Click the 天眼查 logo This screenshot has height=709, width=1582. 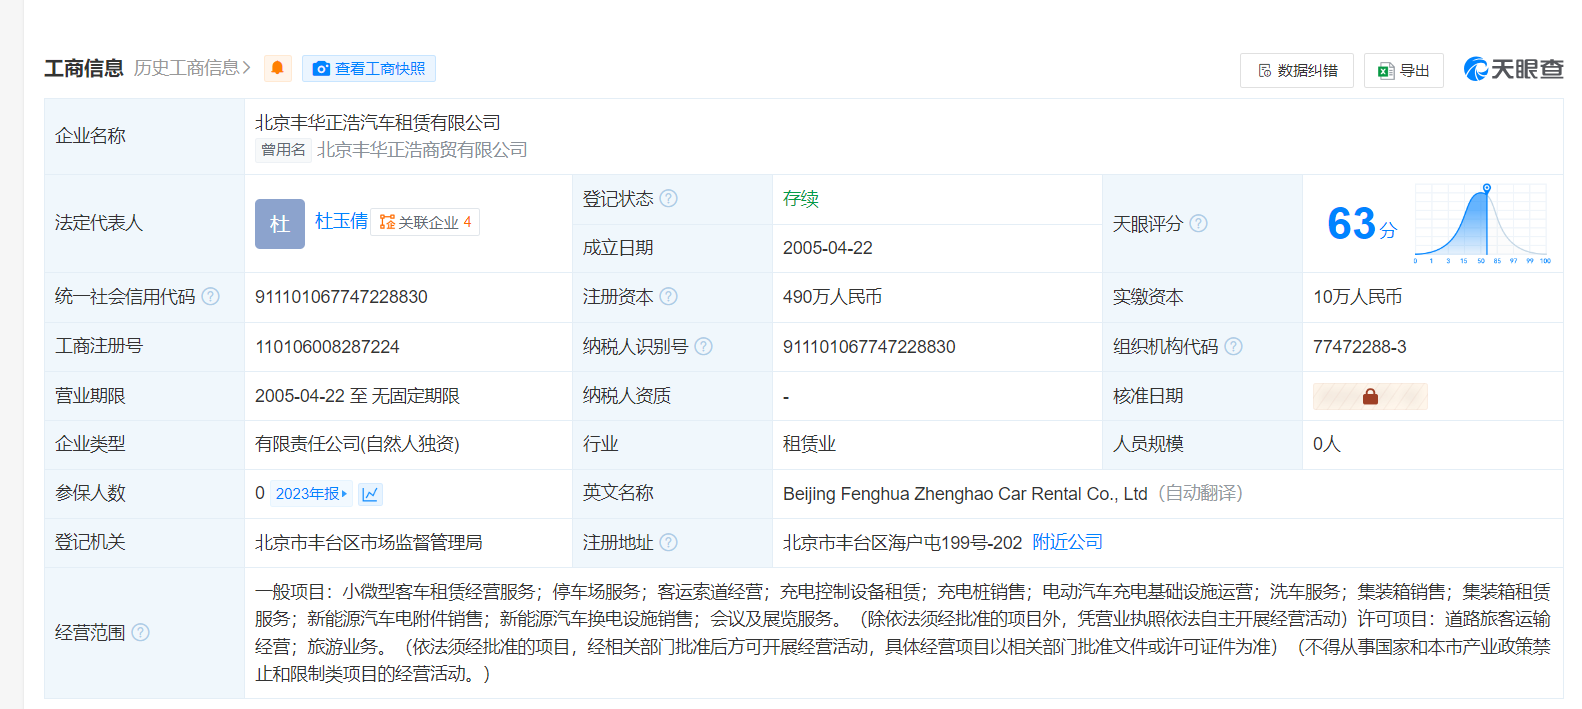click(x=1514, y=69)
